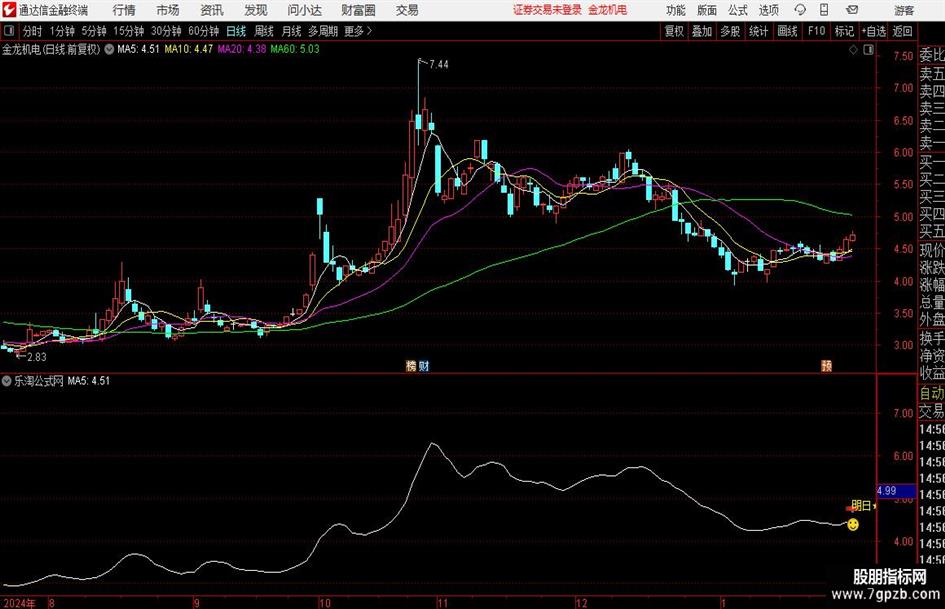945x609 pixels.
Task: Click the 2.83 low price marker
Action: point(37,357)
